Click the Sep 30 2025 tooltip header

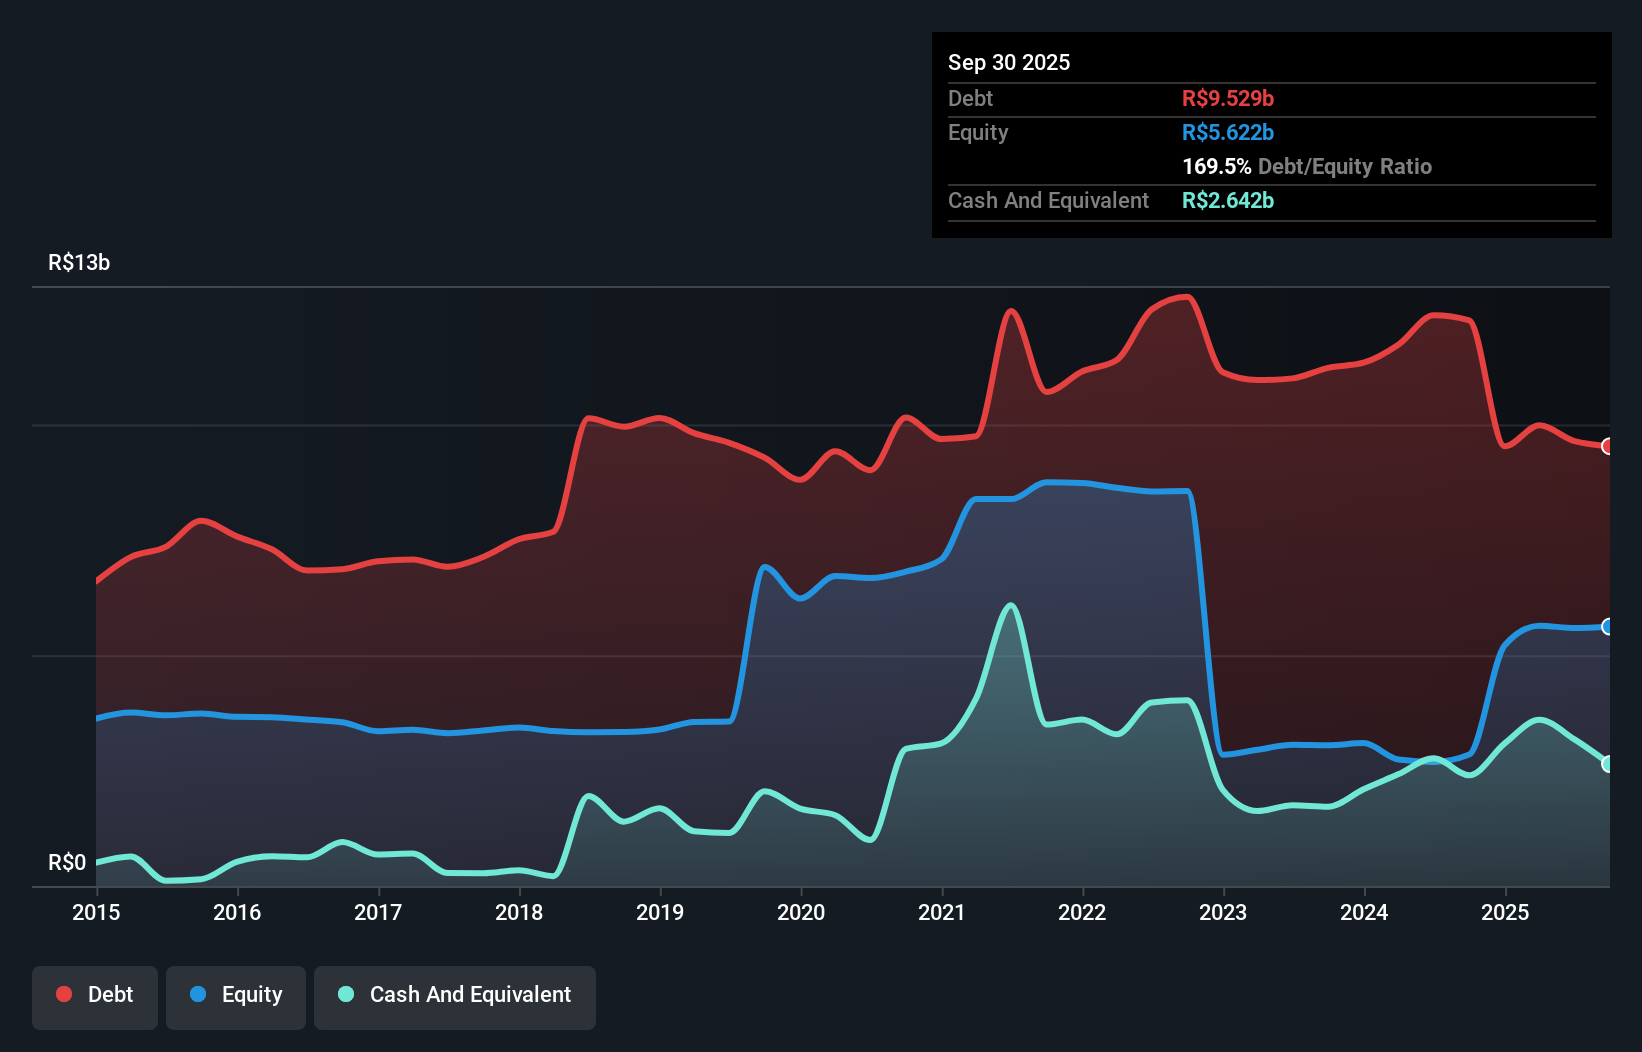[1009, 62]
